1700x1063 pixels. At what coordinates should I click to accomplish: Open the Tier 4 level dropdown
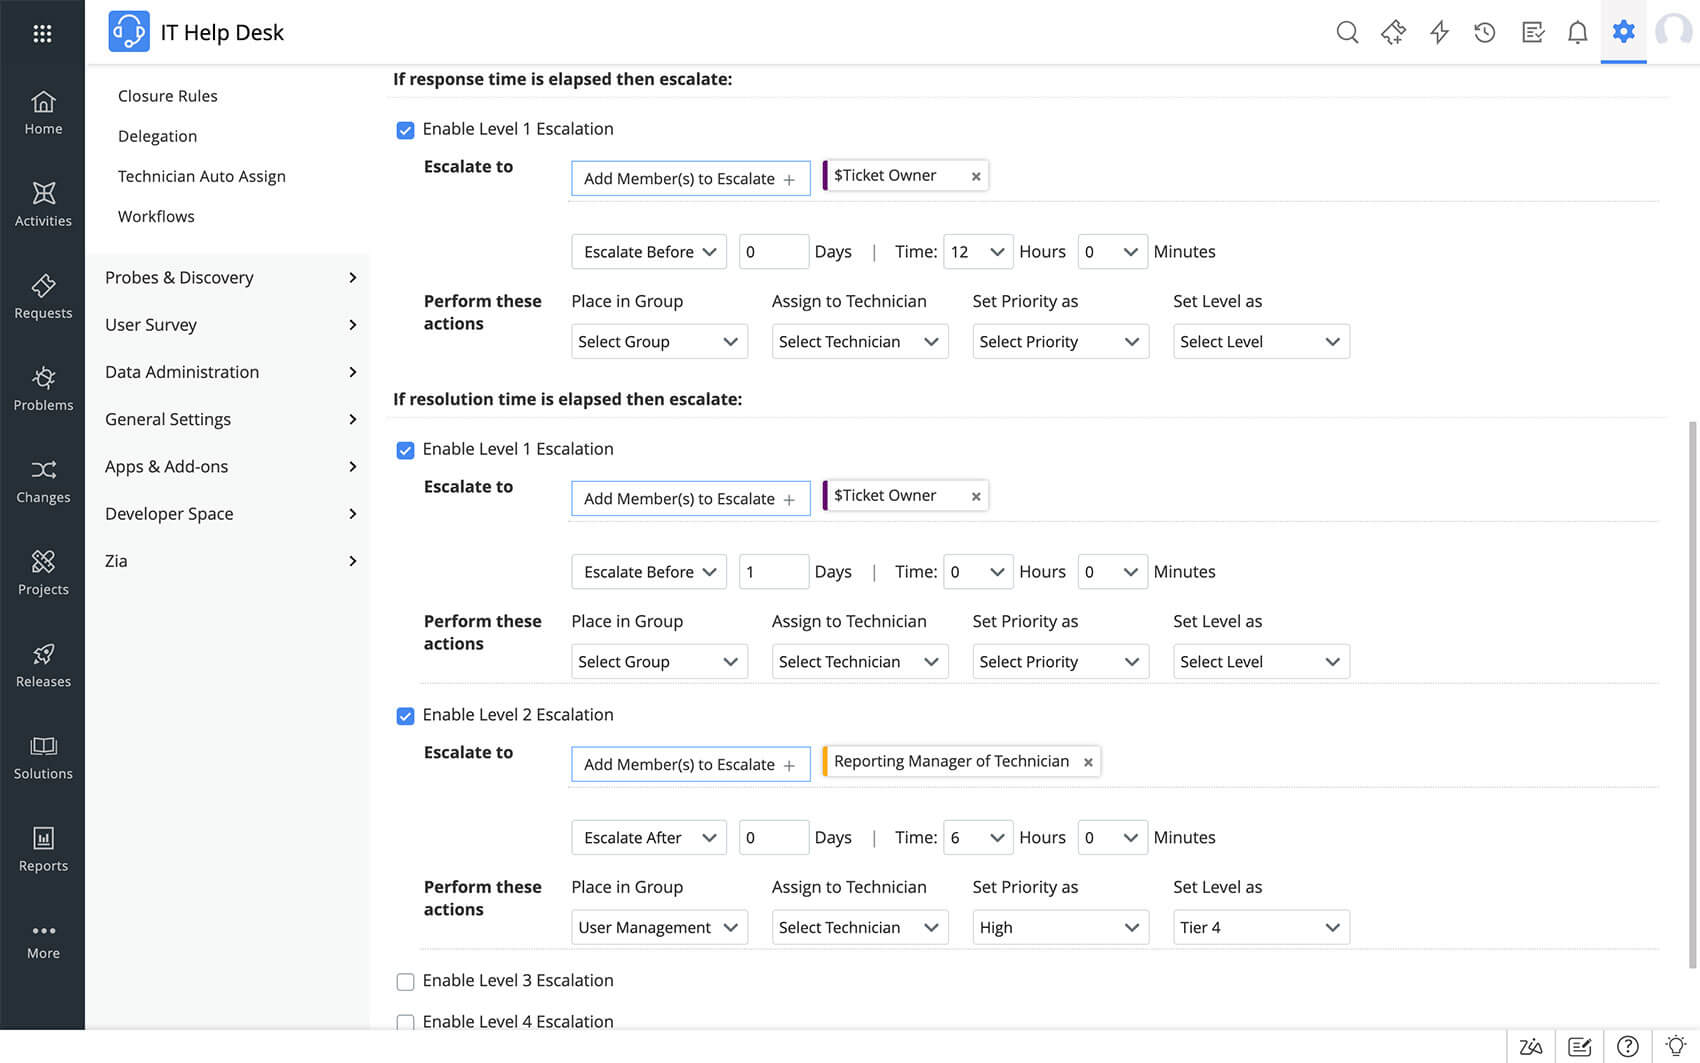pyautogui.click(x=1260, y=928)
